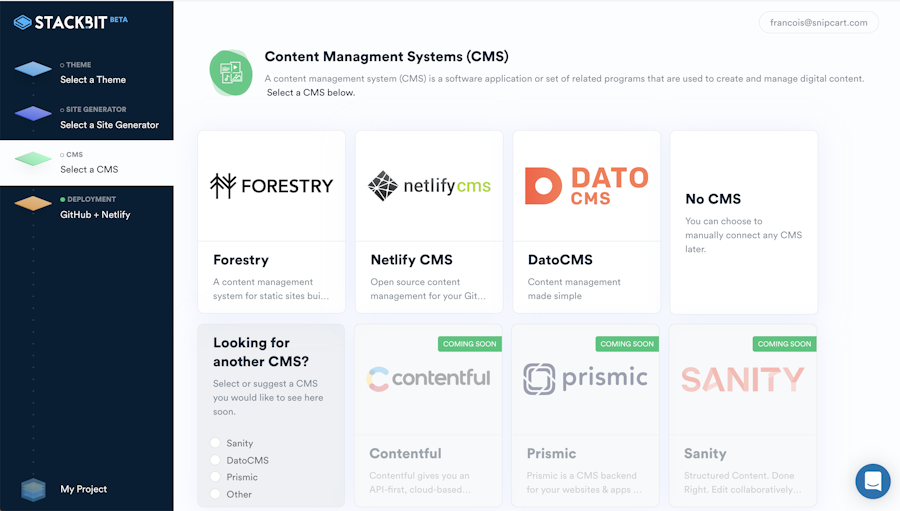The image size is (900, 511).
Task: Click the Stackbit logo in sidebar
Action: [x=61, y=22]
